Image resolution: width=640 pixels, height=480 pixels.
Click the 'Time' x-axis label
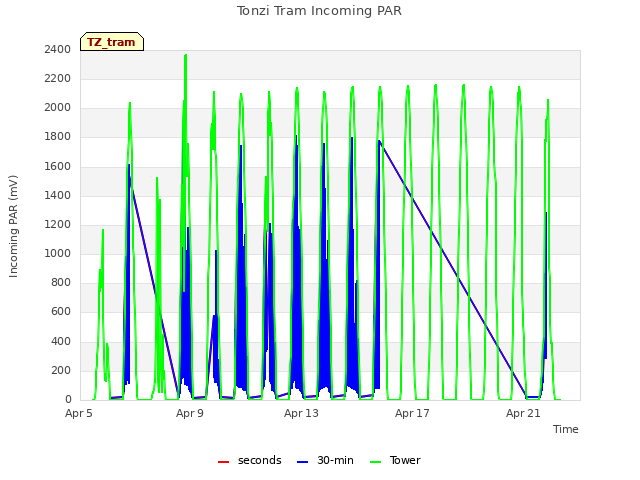(565, 429)
